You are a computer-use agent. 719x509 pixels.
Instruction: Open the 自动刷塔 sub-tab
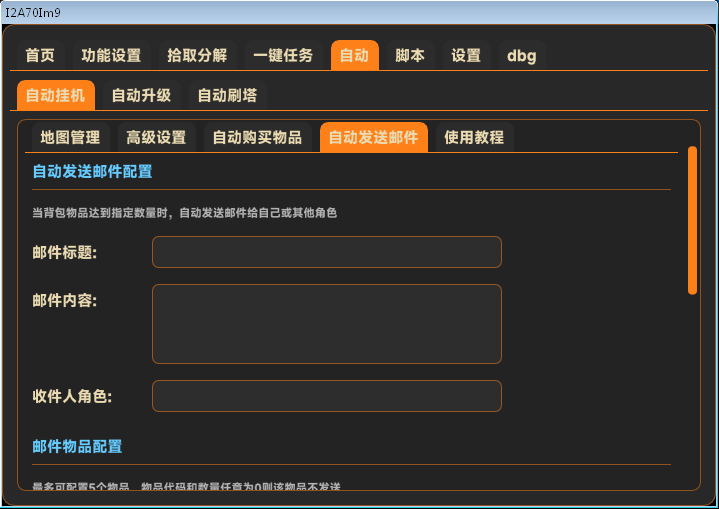[x=227, y=96]
